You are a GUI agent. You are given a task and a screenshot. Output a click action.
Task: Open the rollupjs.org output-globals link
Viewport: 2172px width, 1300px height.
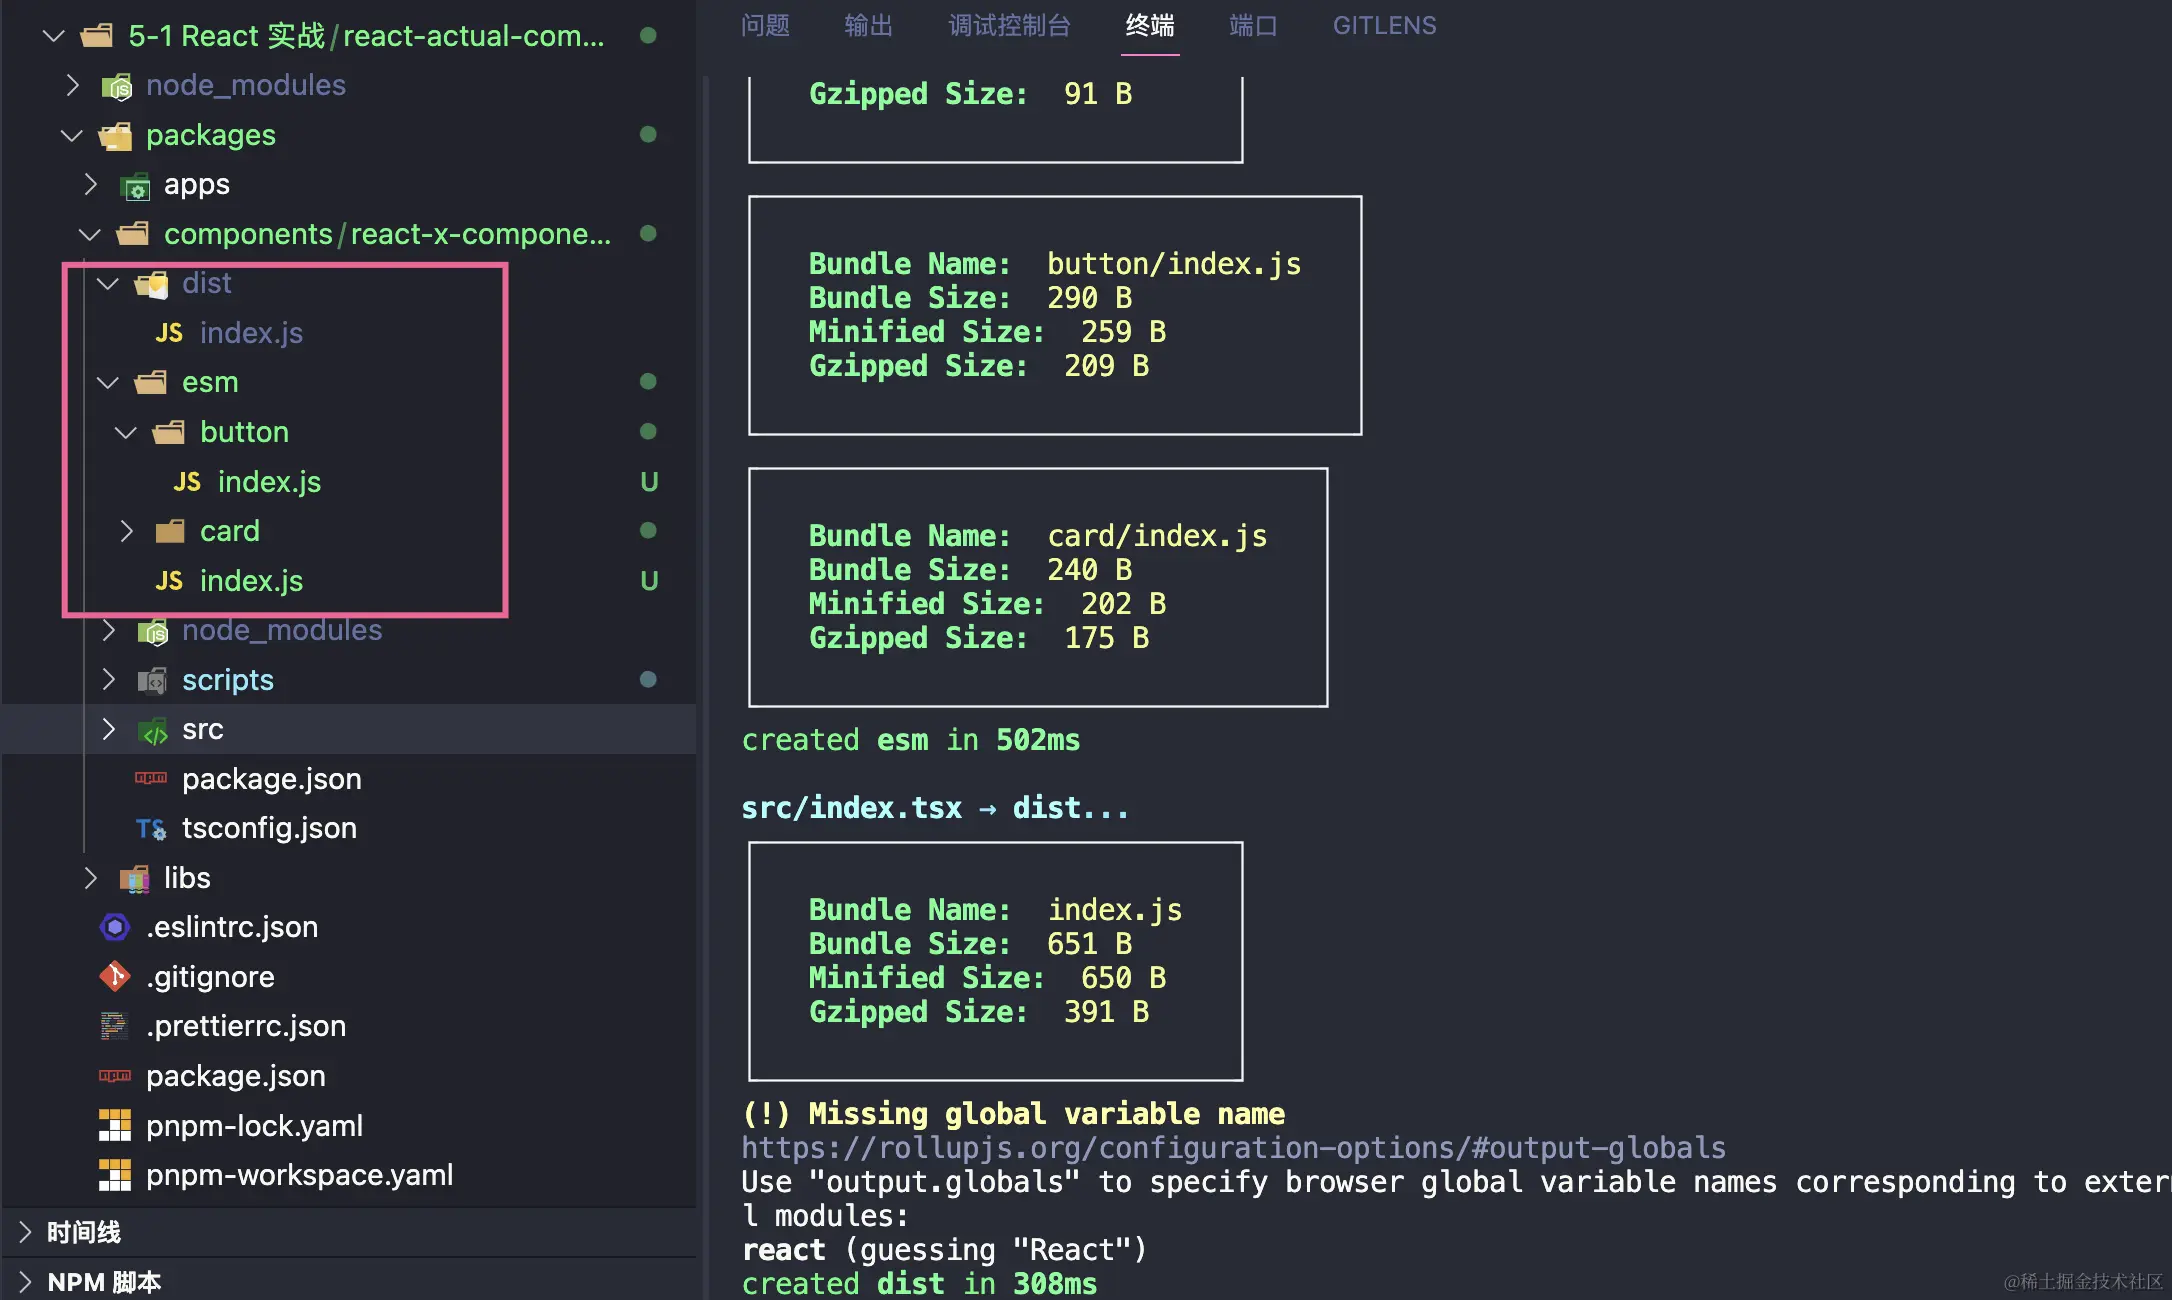1233,1148
